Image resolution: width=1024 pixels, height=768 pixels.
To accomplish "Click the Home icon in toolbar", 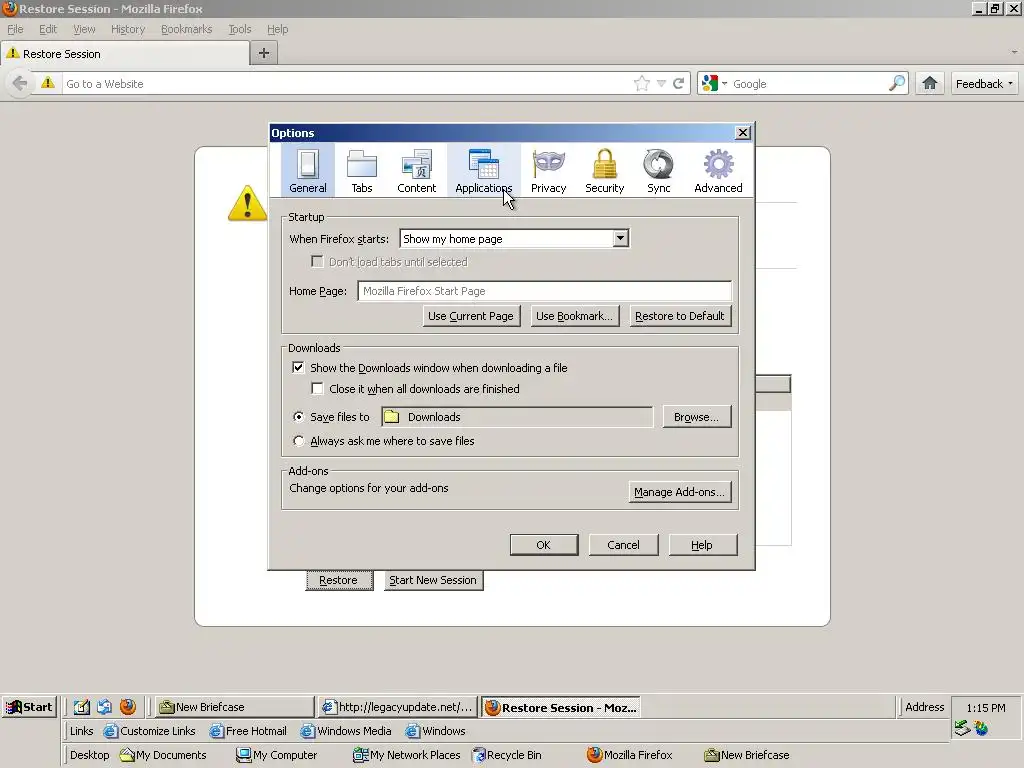I will [x=930, y=84].
